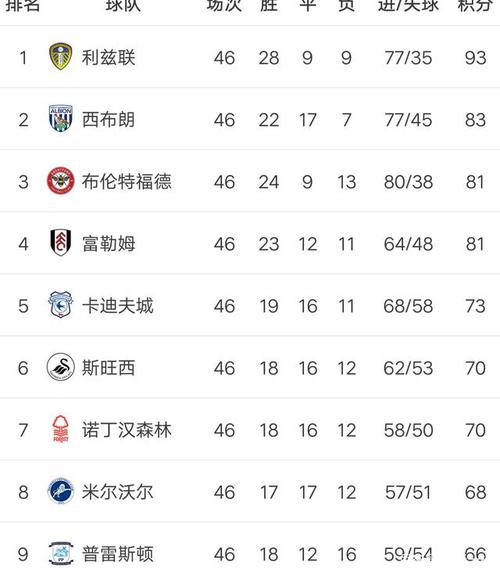The height and width of the screenshot is (573, 500).
Task: Open the Swansea swan logo
Action: tap(61, 367)
